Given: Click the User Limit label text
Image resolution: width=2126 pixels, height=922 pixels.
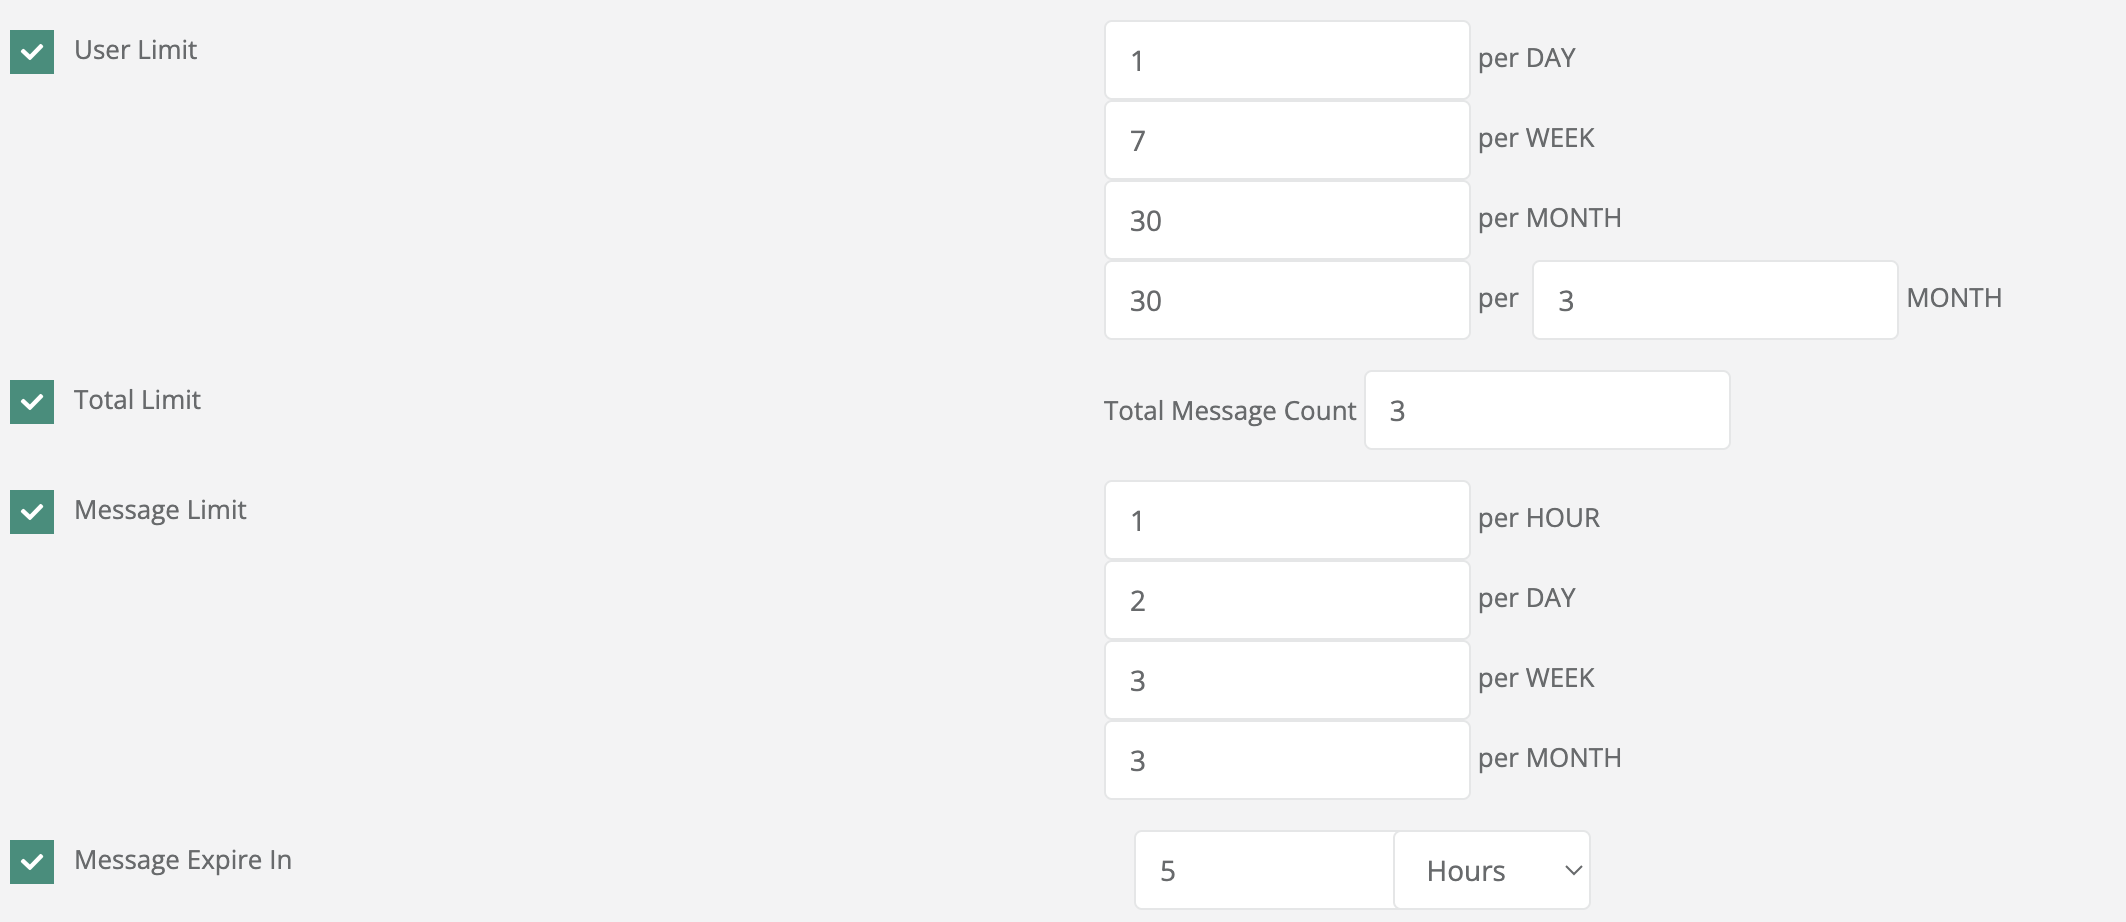Looking at the screenshot, I should (x=135, y=50).
